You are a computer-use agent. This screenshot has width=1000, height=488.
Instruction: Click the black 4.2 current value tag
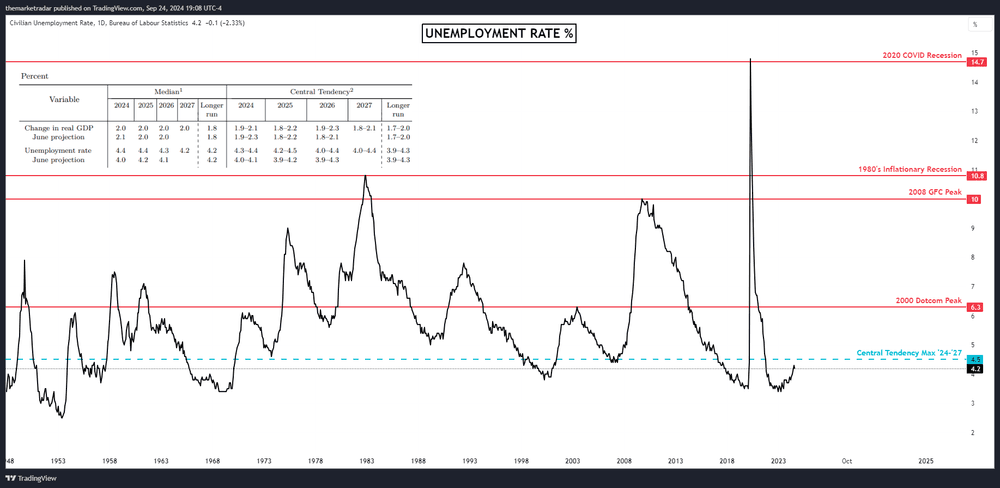tap(976, 369)
